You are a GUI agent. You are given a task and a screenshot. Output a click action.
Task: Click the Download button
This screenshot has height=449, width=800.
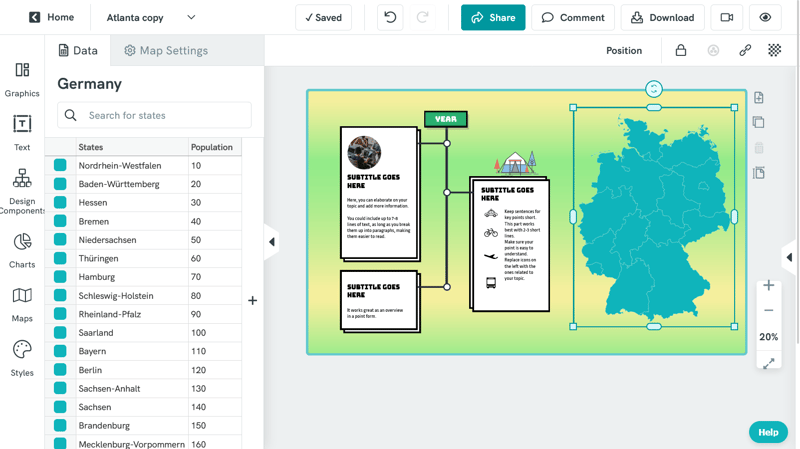pos(662,17)
